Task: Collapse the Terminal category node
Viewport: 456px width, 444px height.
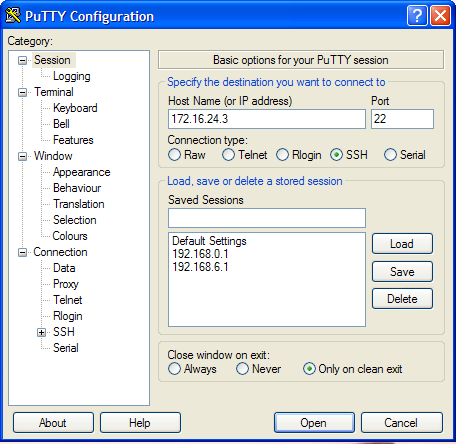Action: pos(22,92)
